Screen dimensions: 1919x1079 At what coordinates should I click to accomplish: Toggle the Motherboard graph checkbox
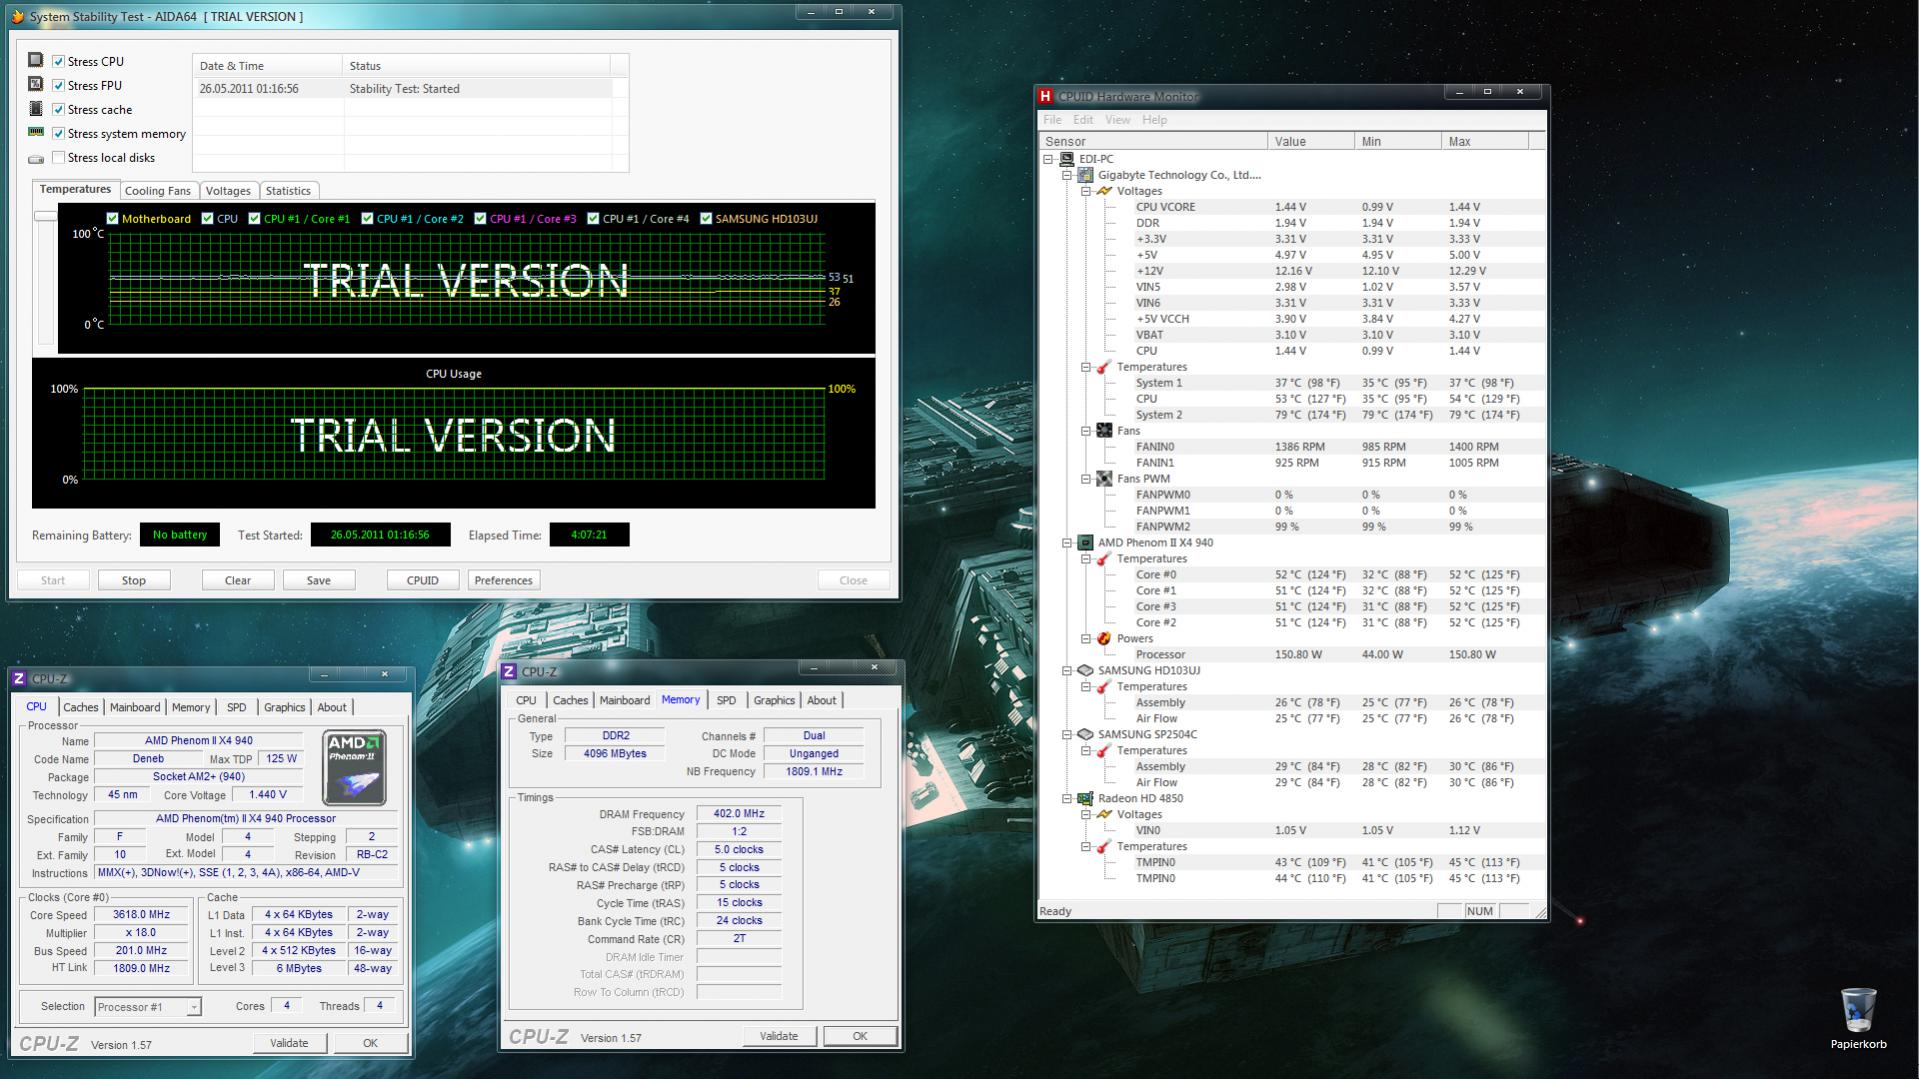coord(112,218)
